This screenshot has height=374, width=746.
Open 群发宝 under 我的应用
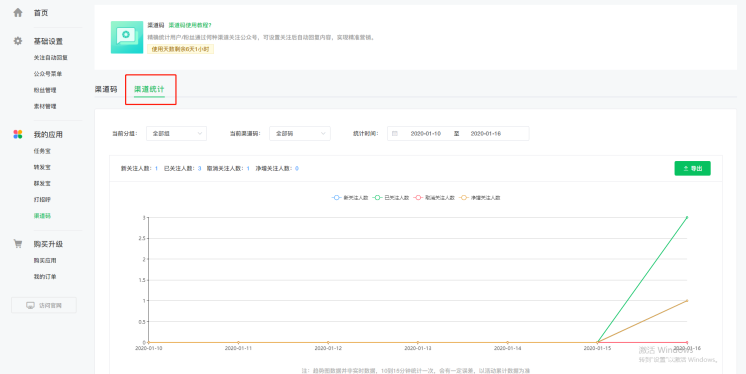[x=42, y=183]
